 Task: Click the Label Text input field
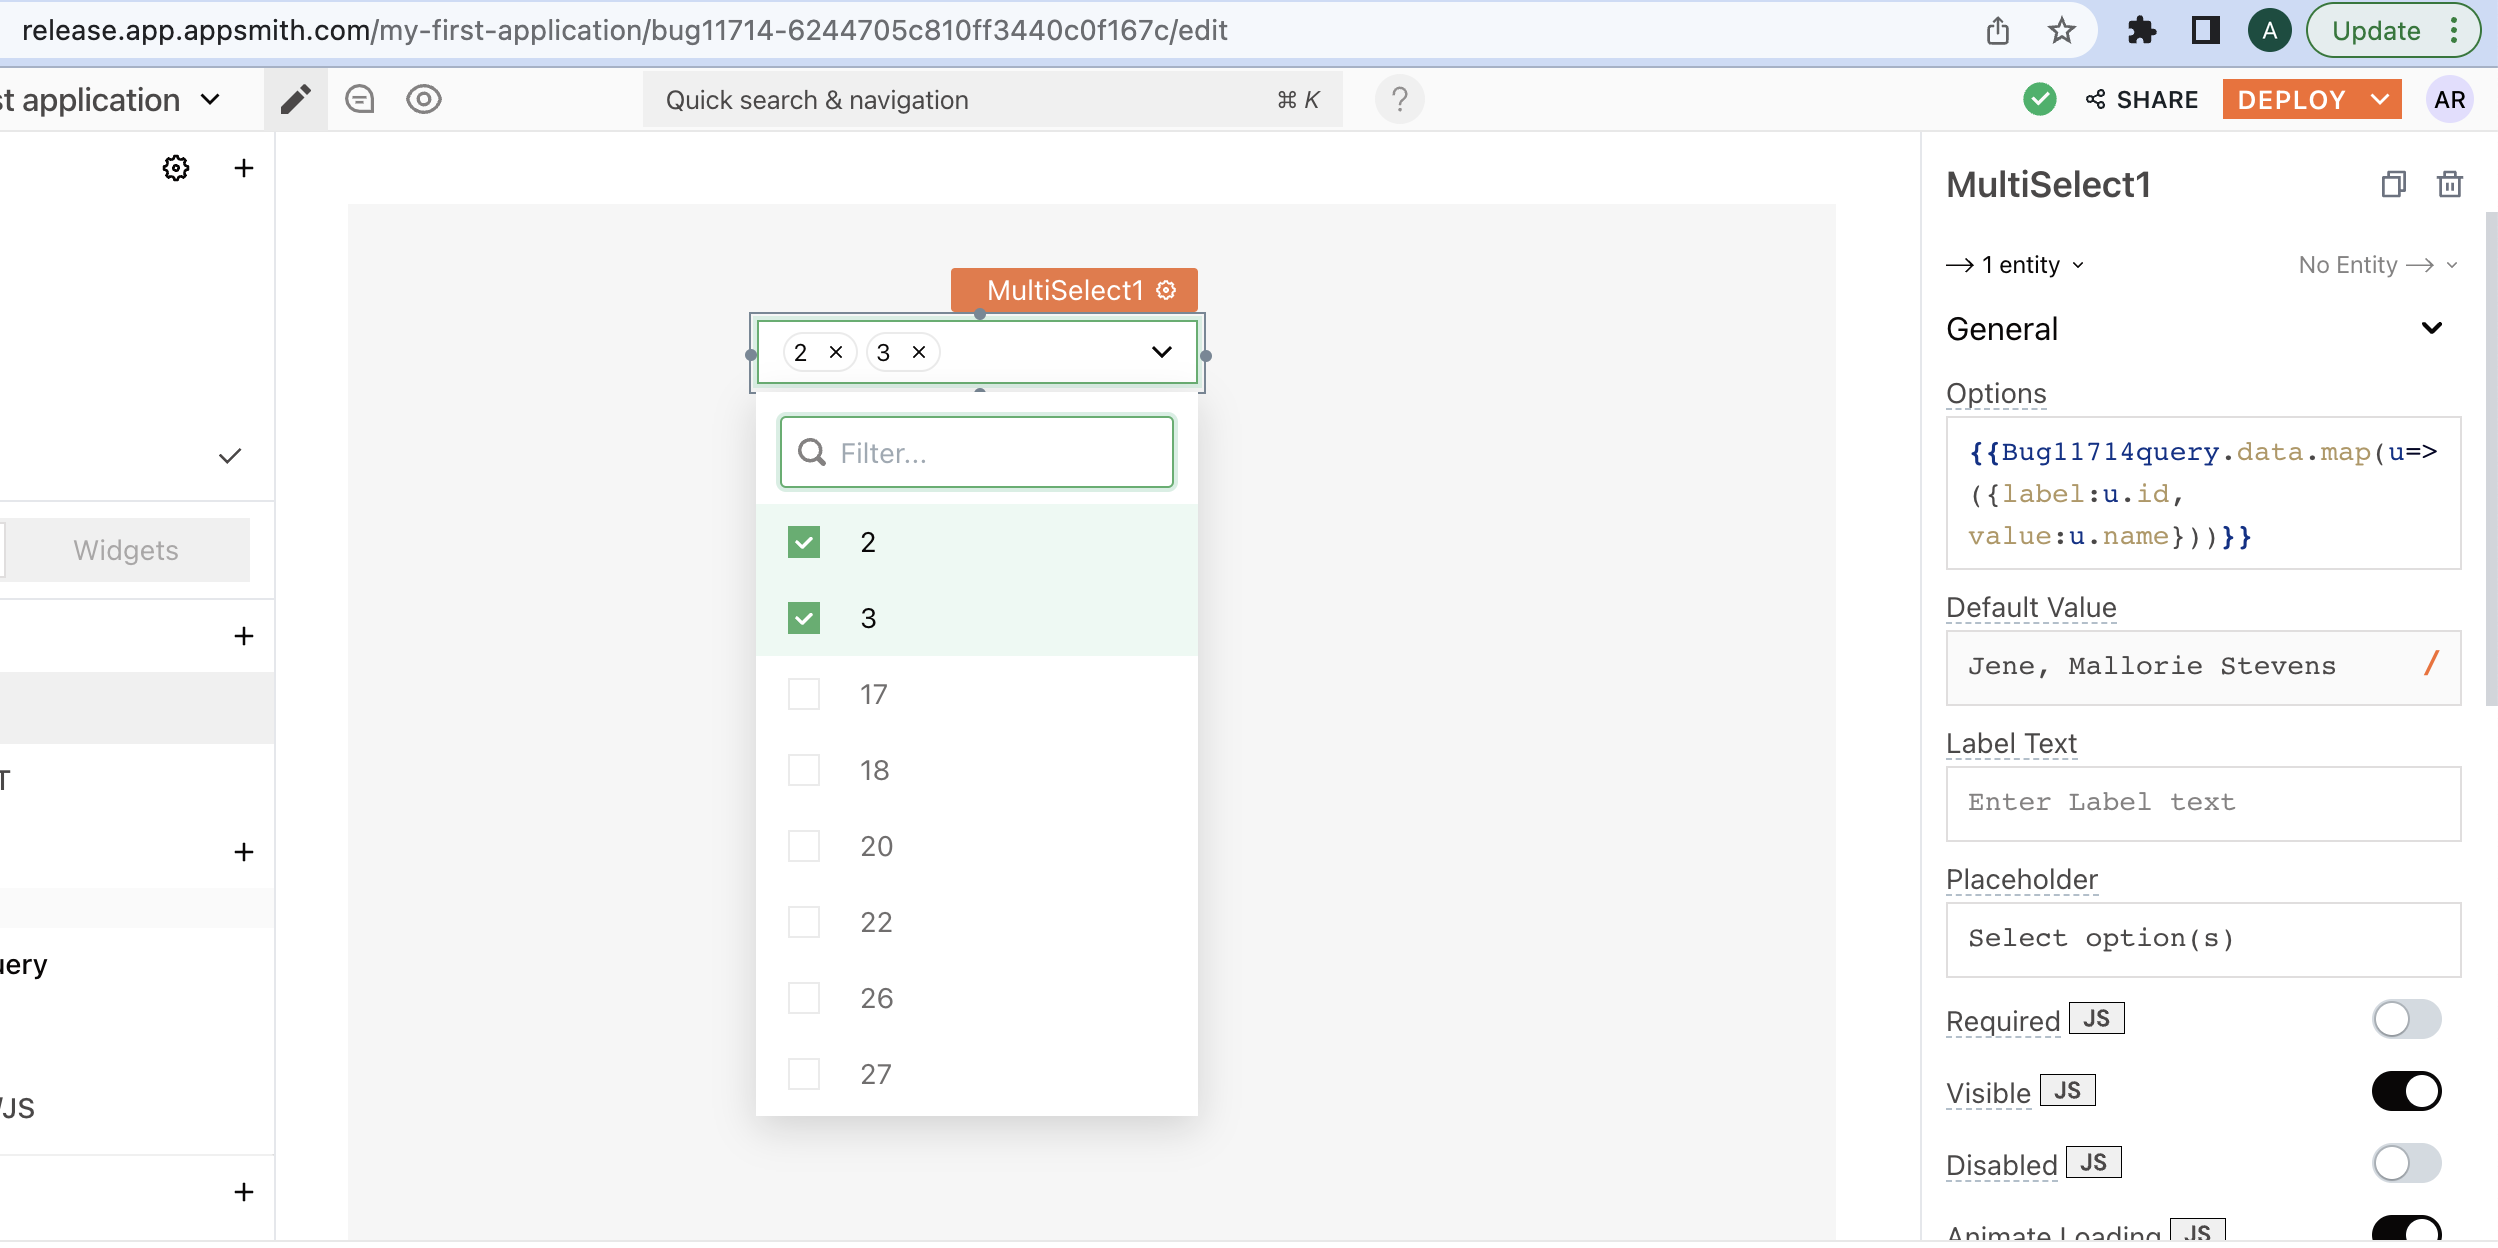[x=2203, y=803]
